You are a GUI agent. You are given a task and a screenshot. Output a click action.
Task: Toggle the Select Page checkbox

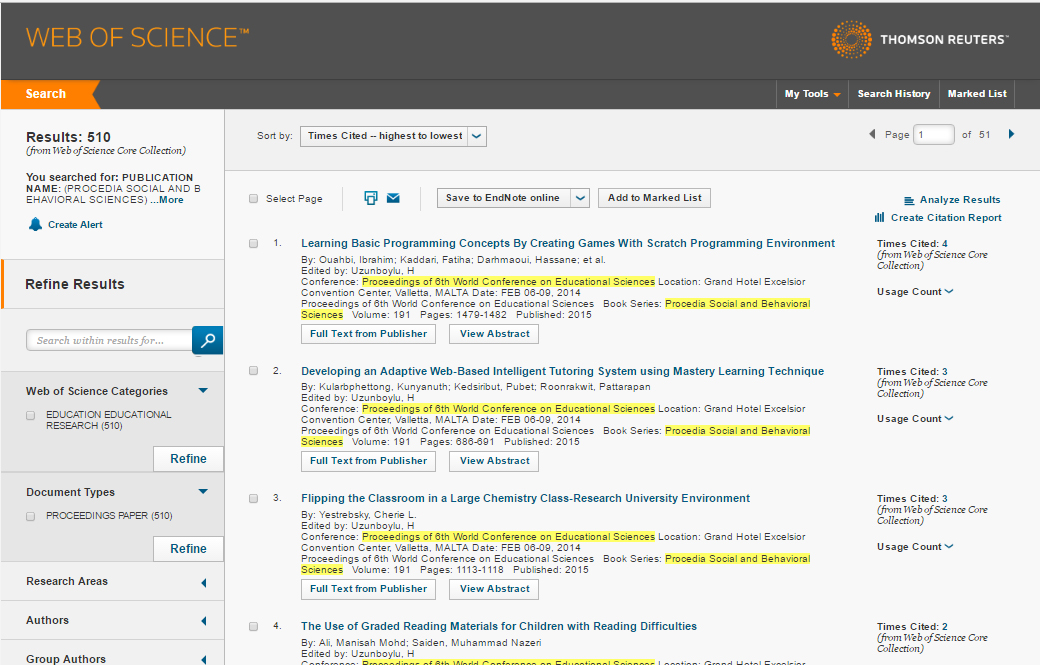click(x=253, y=198)
